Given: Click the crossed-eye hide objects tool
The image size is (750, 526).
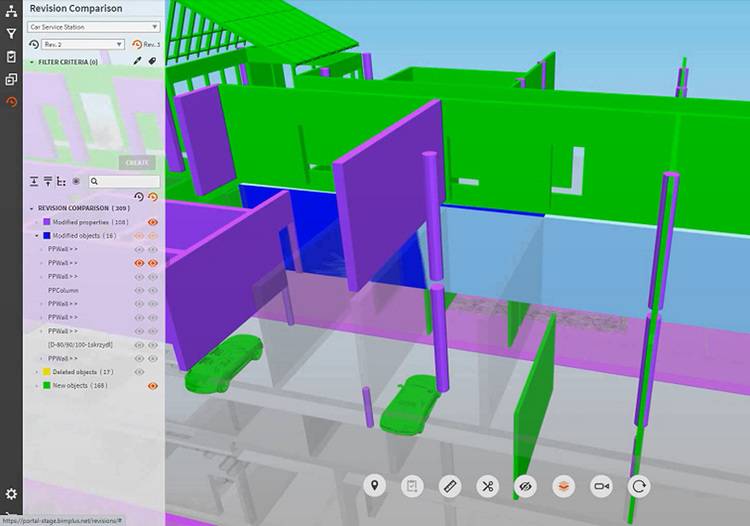Looking at the screenshot, I should click(x=525, y=487).
